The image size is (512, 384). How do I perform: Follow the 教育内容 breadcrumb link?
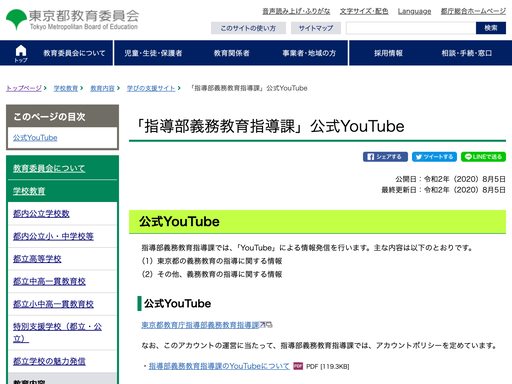pos(102,88)
